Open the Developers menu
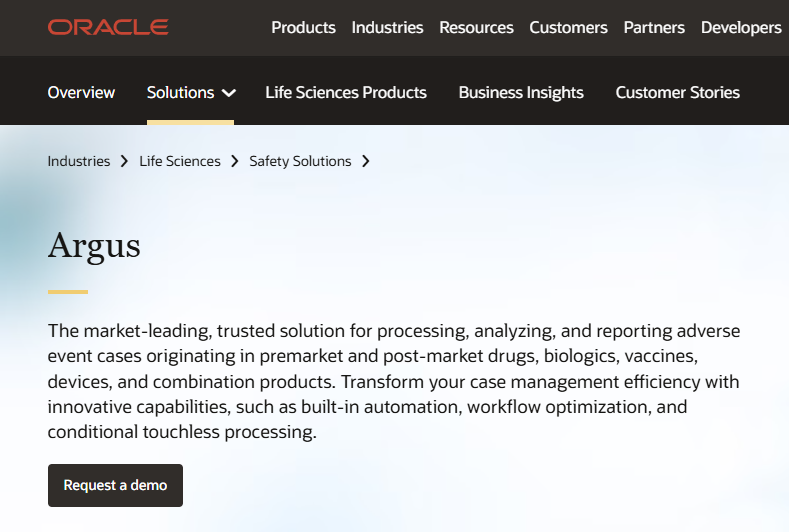 [741, 27]
